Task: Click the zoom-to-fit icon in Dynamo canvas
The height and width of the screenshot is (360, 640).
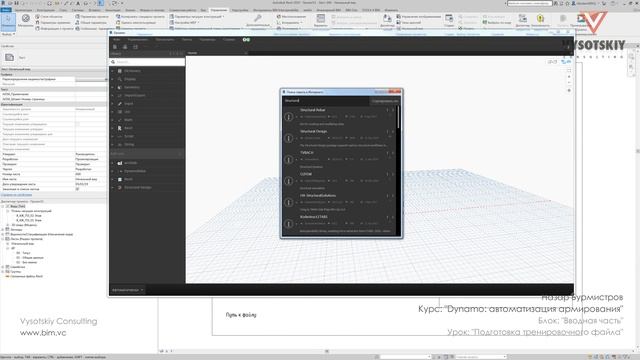Action: [x=569, y=70]
